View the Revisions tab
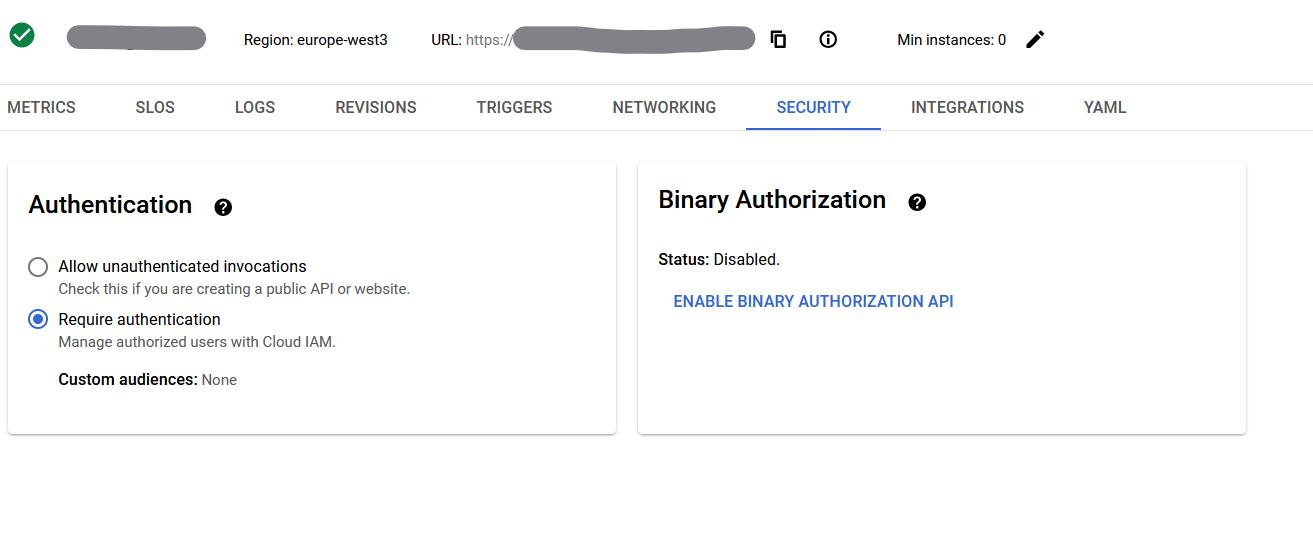Viewport: 1313px width, 542px height. [x=376, y=108]
